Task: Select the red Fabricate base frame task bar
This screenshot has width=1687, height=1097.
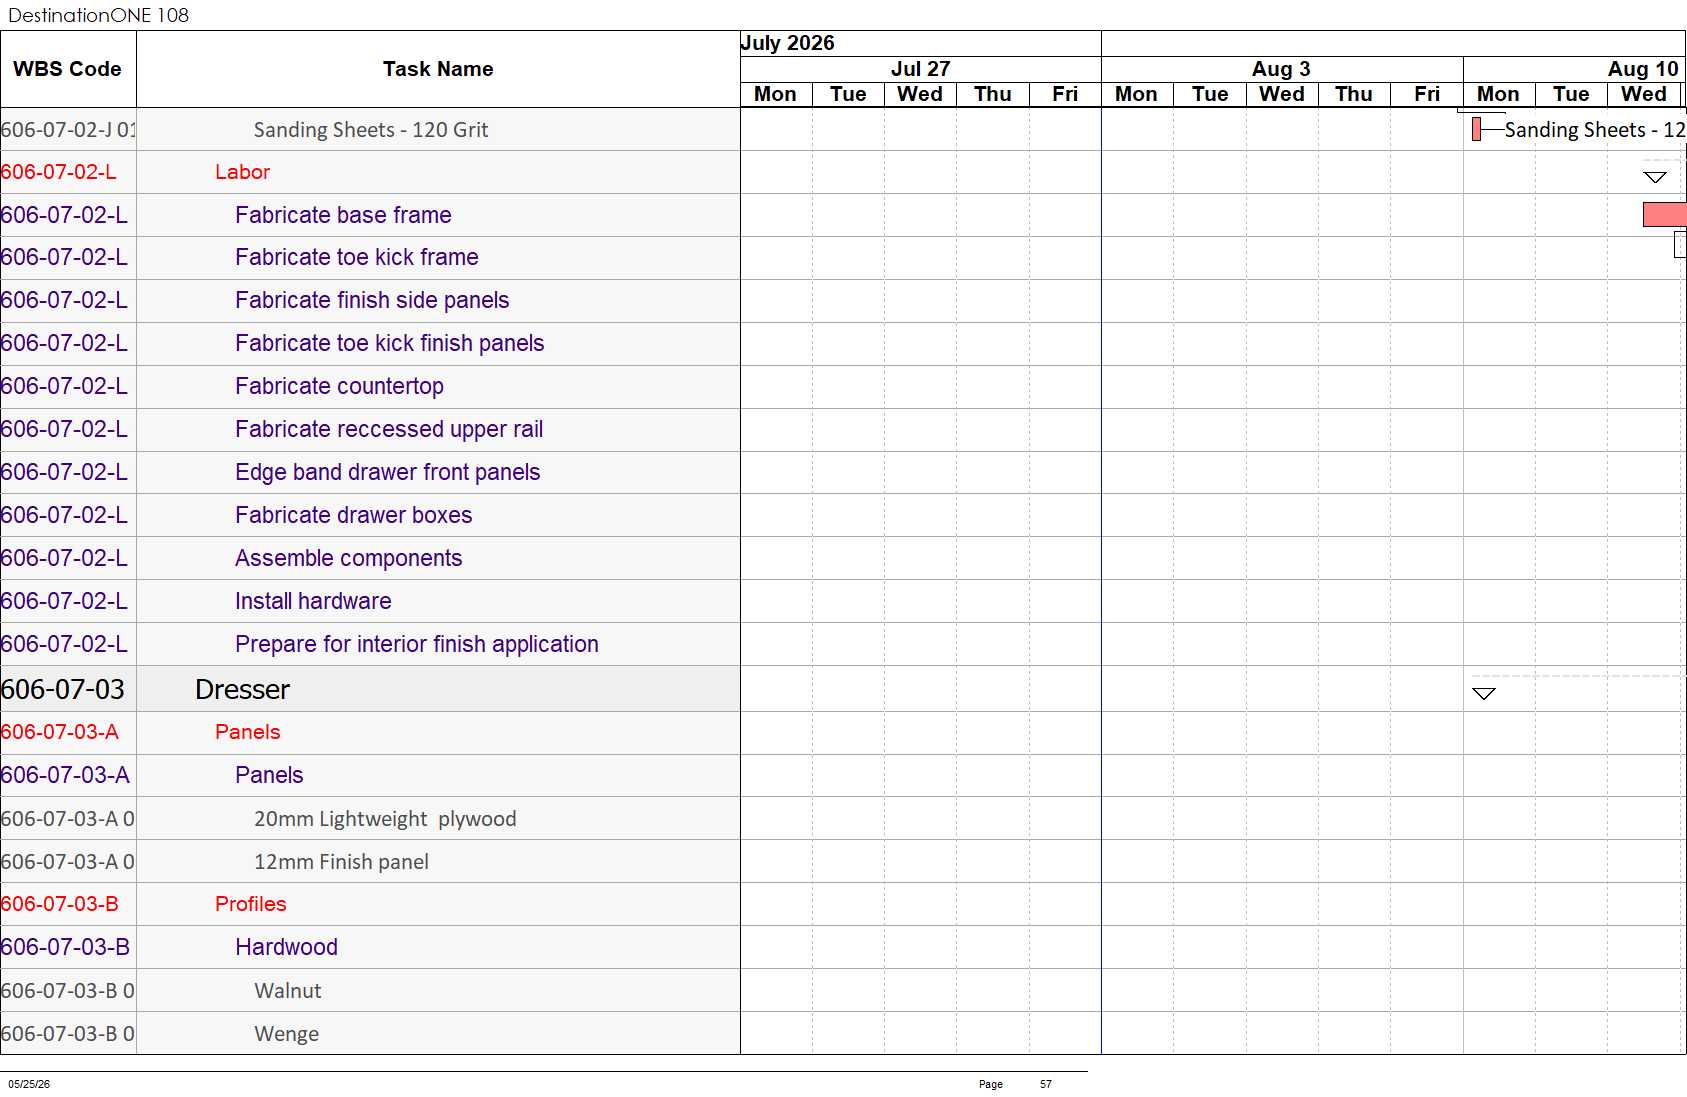Action: click(1664, 214)
